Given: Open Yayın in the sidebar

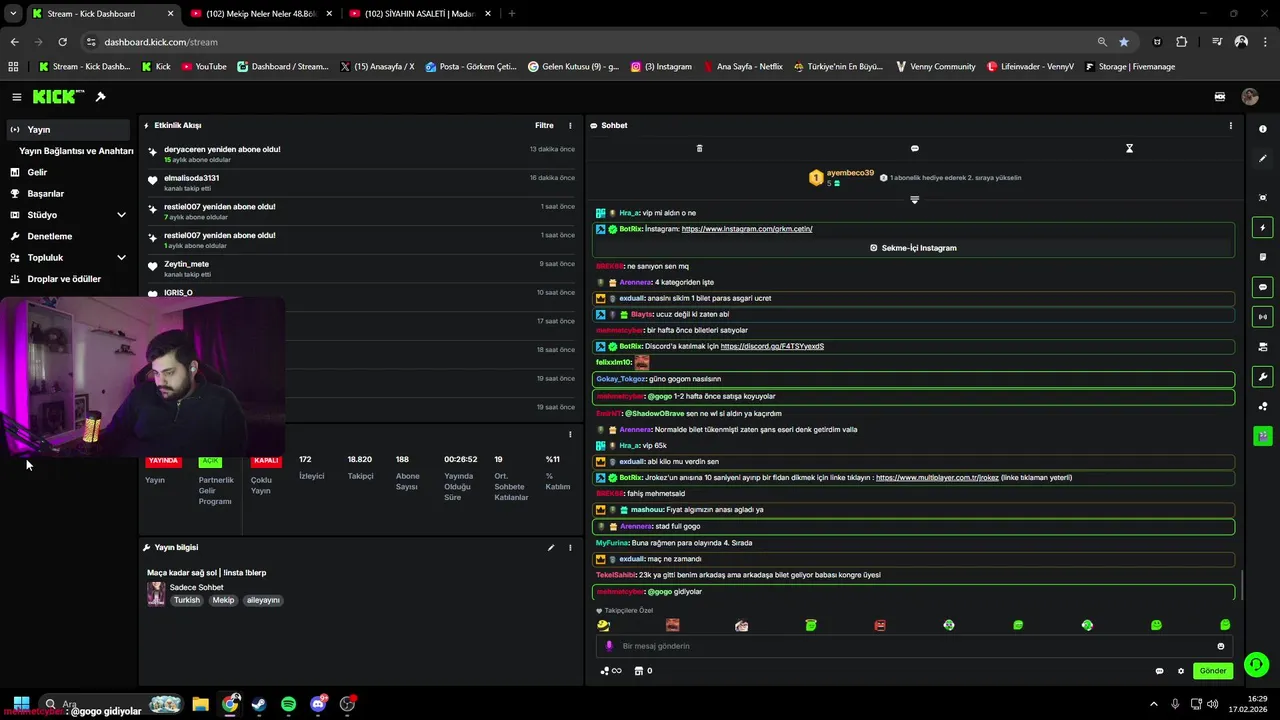Looking at the screenshot, I should 68,130.
